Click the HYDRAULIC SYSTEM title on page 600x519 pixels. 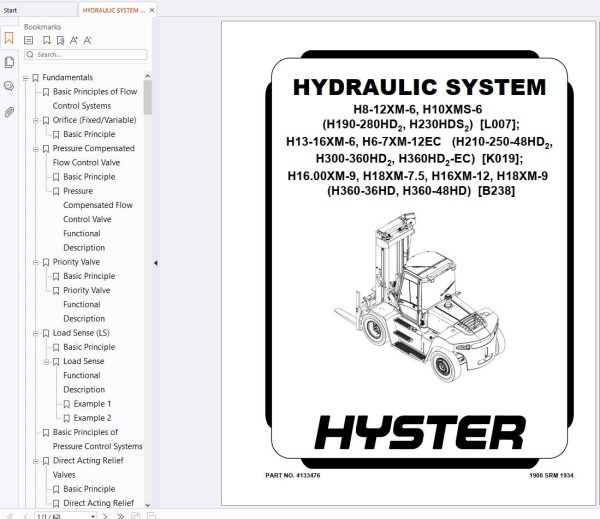coord(419,87)
